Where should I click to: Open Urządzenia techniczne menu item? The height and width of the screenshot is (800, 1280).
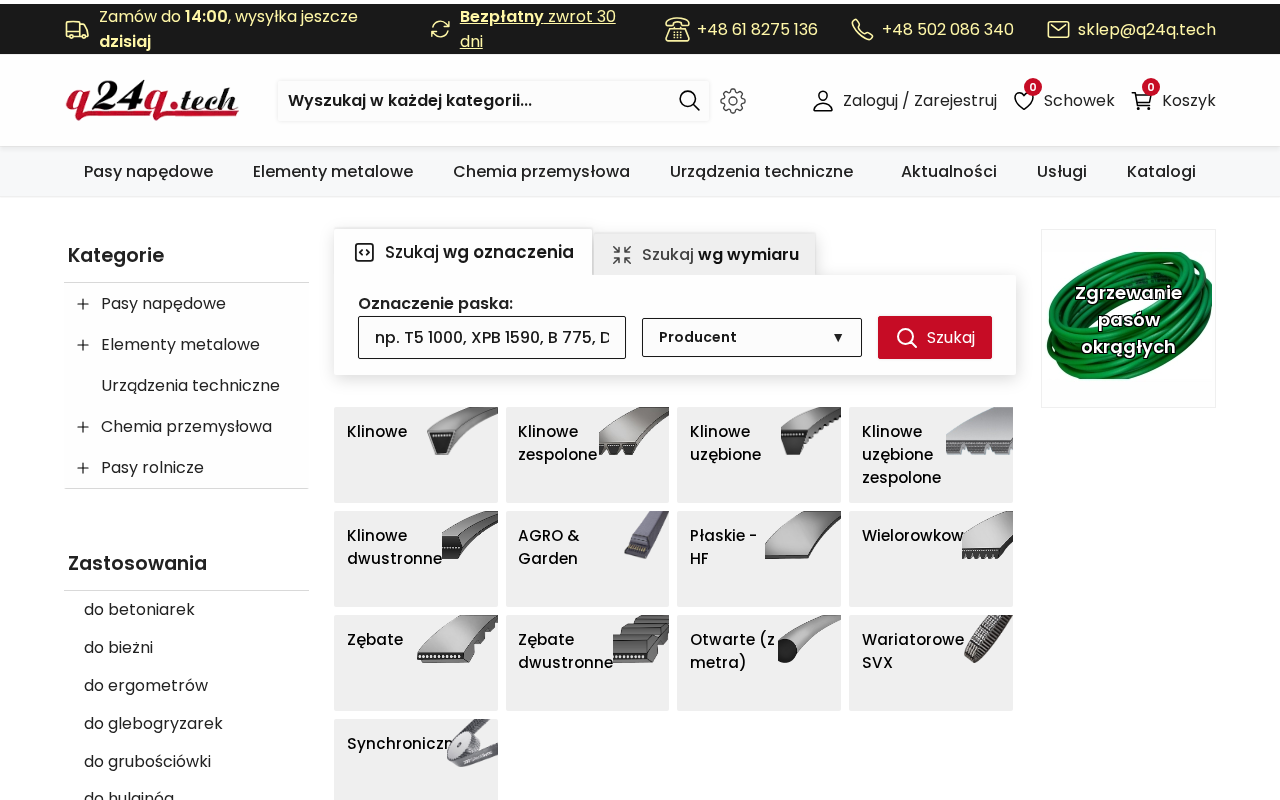coord(761,171)
